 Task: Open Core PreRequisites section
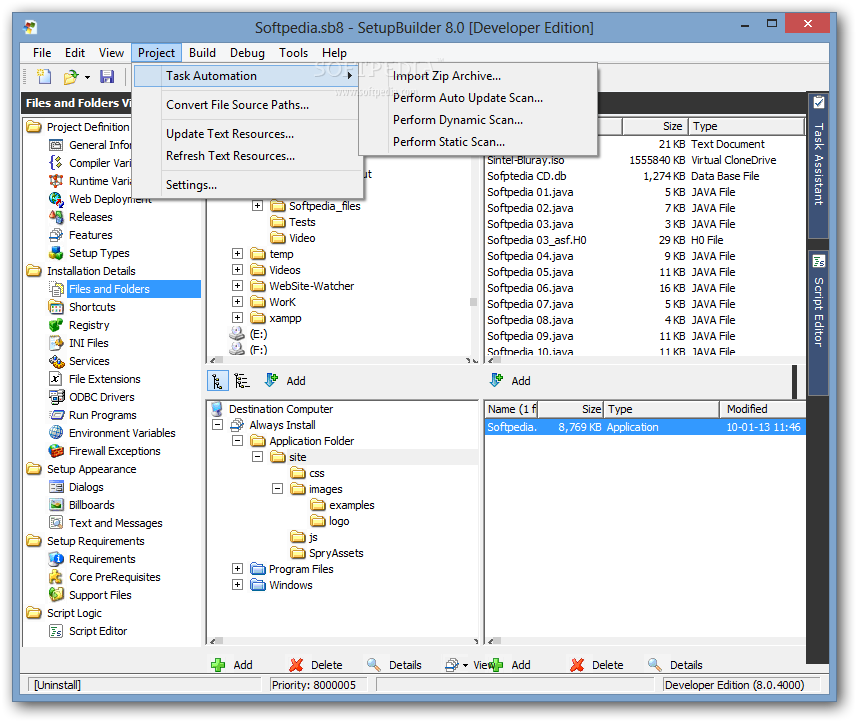pos(114,578)
